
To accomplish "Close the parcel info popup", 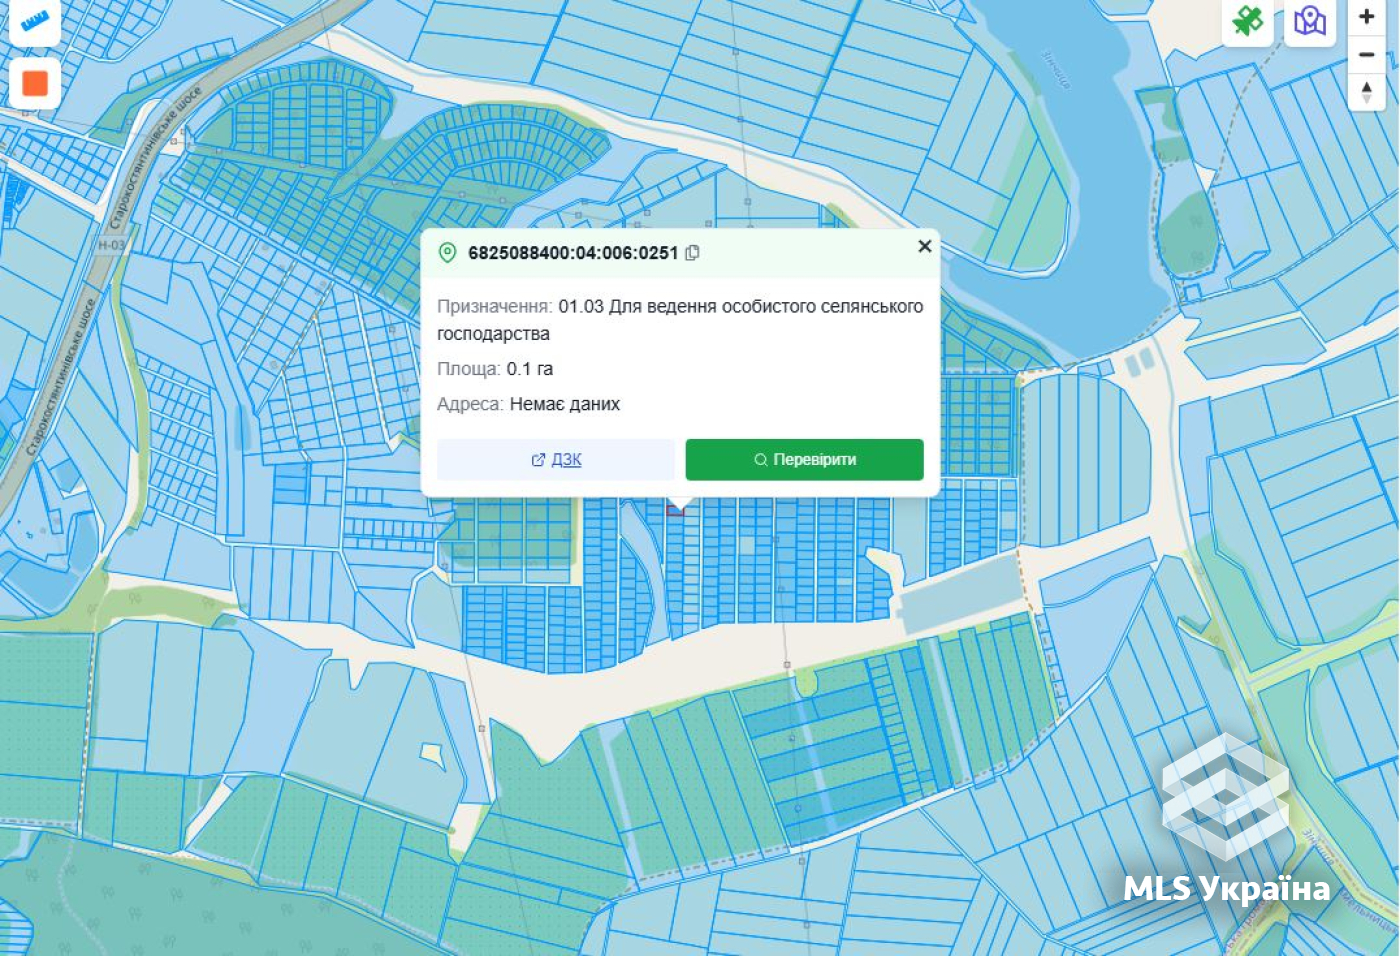I will coord(925,246).
